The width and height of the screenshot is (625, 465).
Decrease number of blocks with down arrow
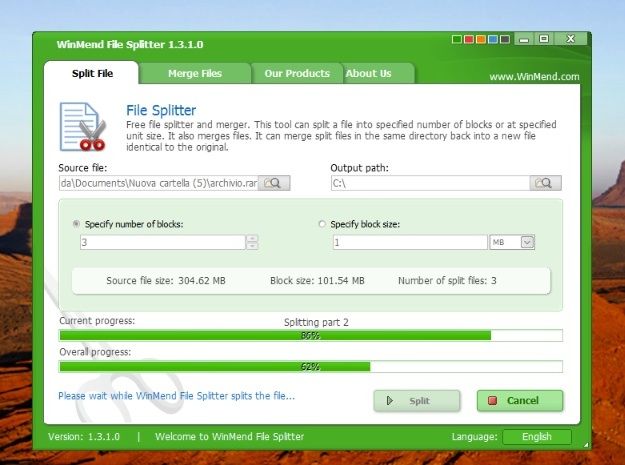pos(252,246)
